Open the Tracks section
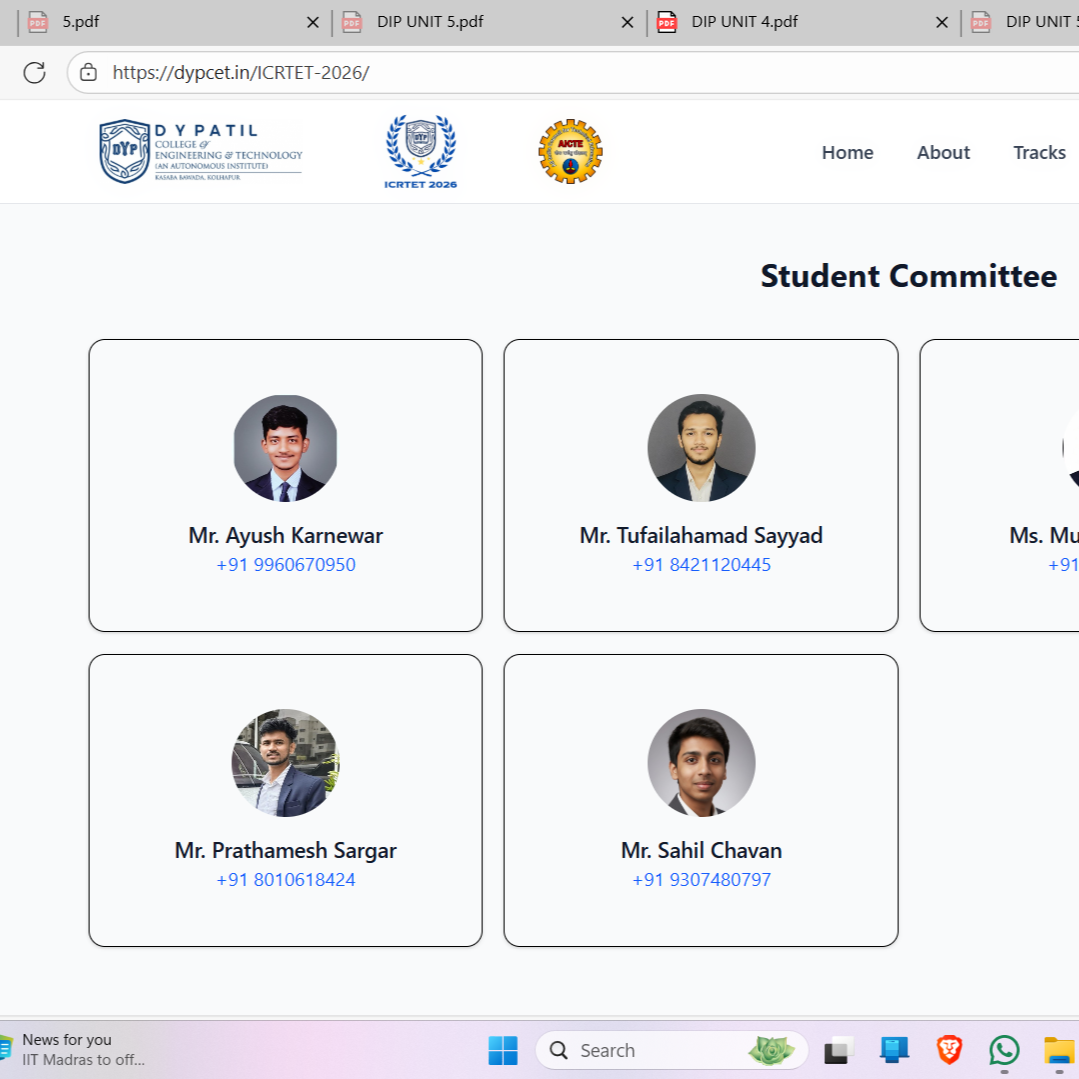Viewport: 1079px width, 1079px height. click(x=1039, y=152)
